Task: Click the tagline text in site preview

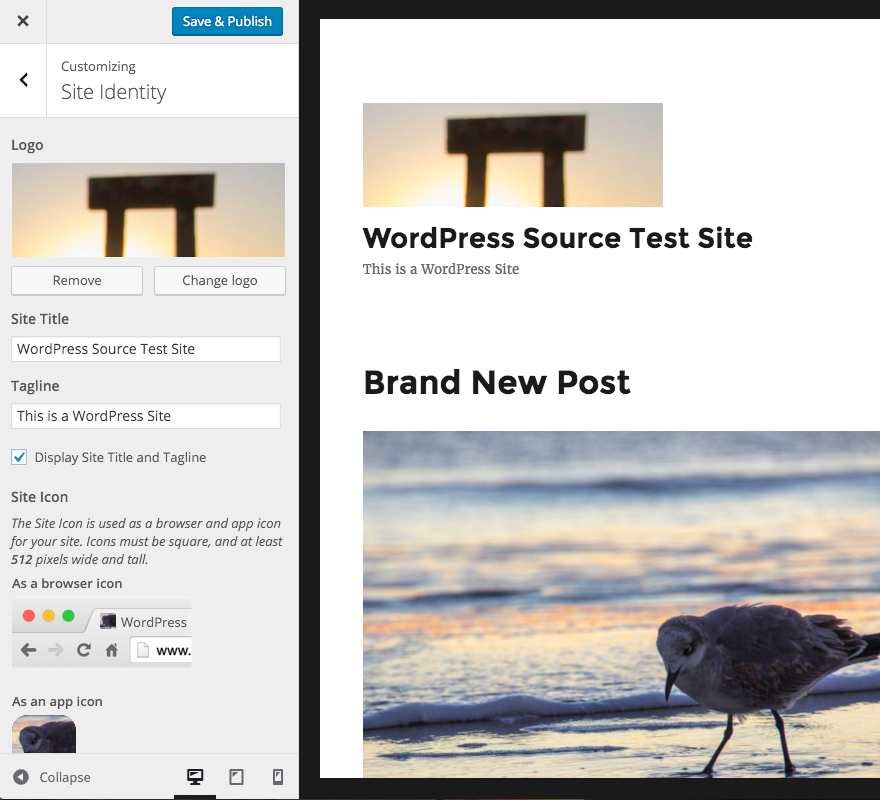Action: click(x=441, y=269)
